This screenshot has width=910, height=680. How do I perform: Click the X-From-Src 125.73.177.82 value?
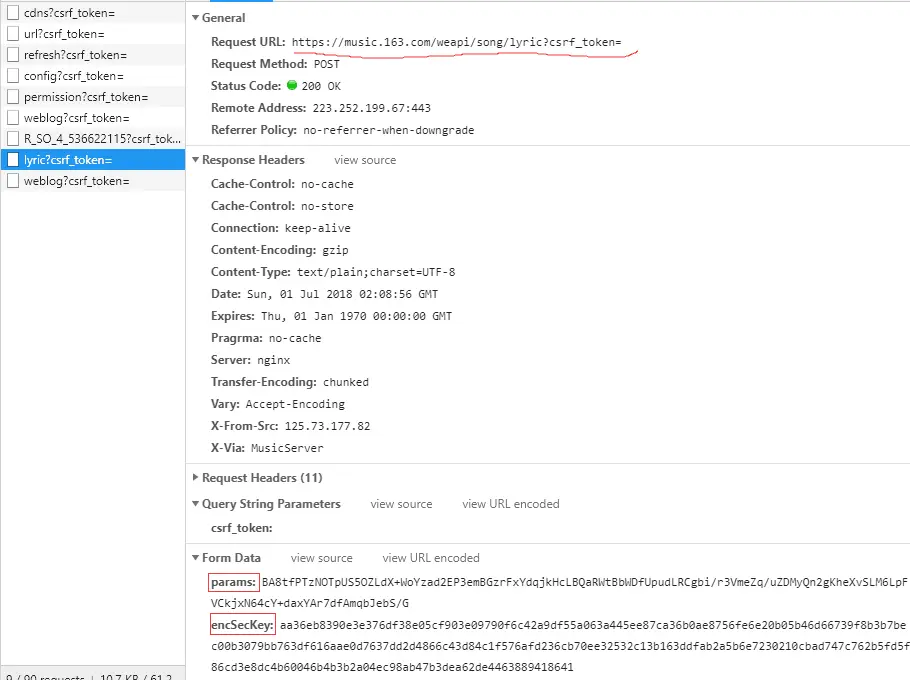pyautogui.click(x=327, y=426)
